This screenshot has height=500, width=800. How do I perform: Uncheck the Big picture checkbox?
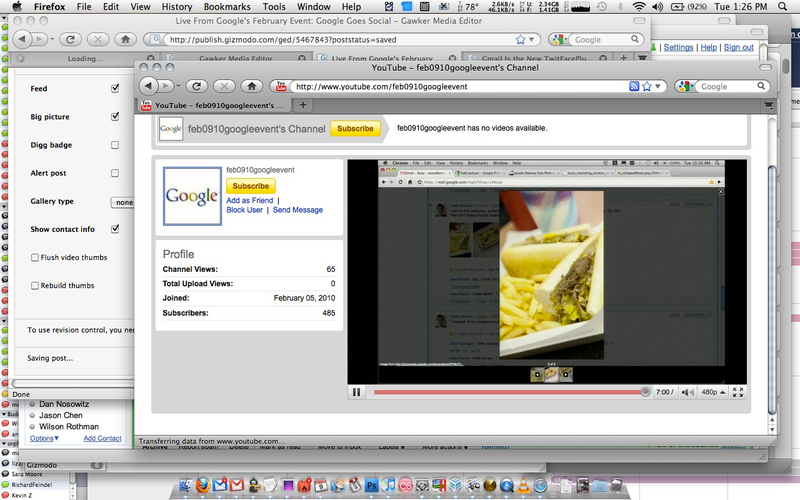(x=115, y=116)
